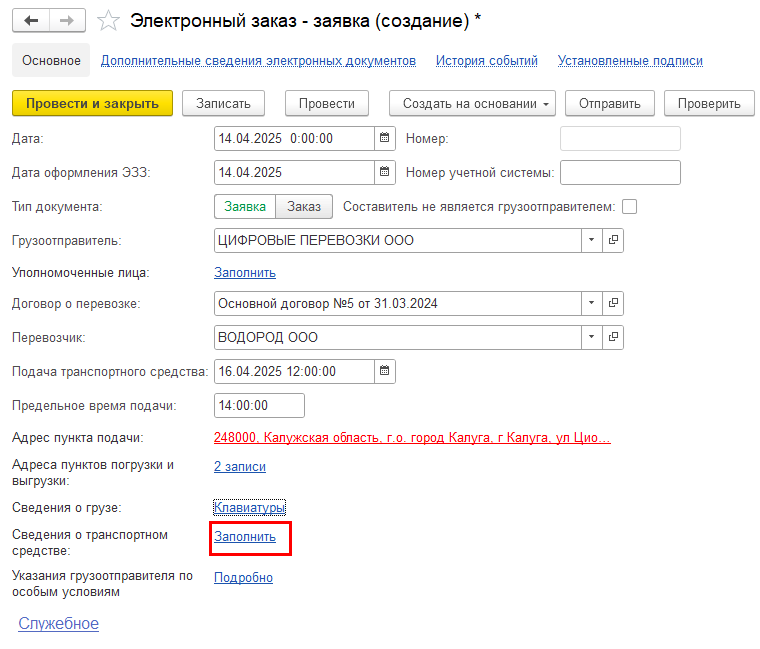
Task: Click the Предельное время подачи field
Action: click(259, 405)
